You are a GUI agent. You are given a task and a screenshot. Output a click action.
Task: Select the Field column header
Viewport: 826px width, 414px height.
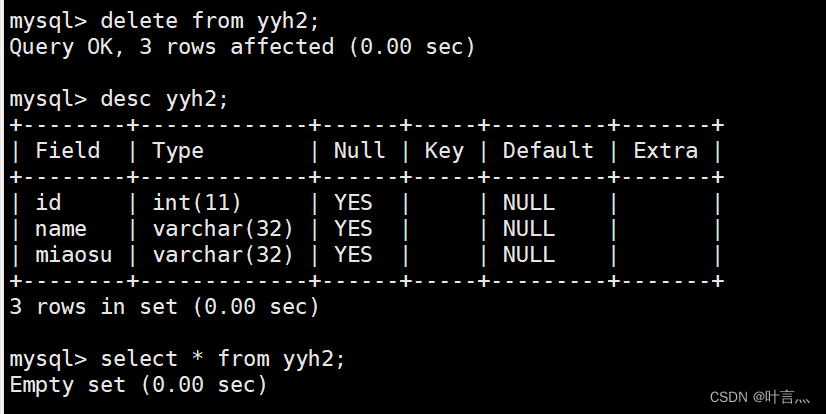coord(67,151)
